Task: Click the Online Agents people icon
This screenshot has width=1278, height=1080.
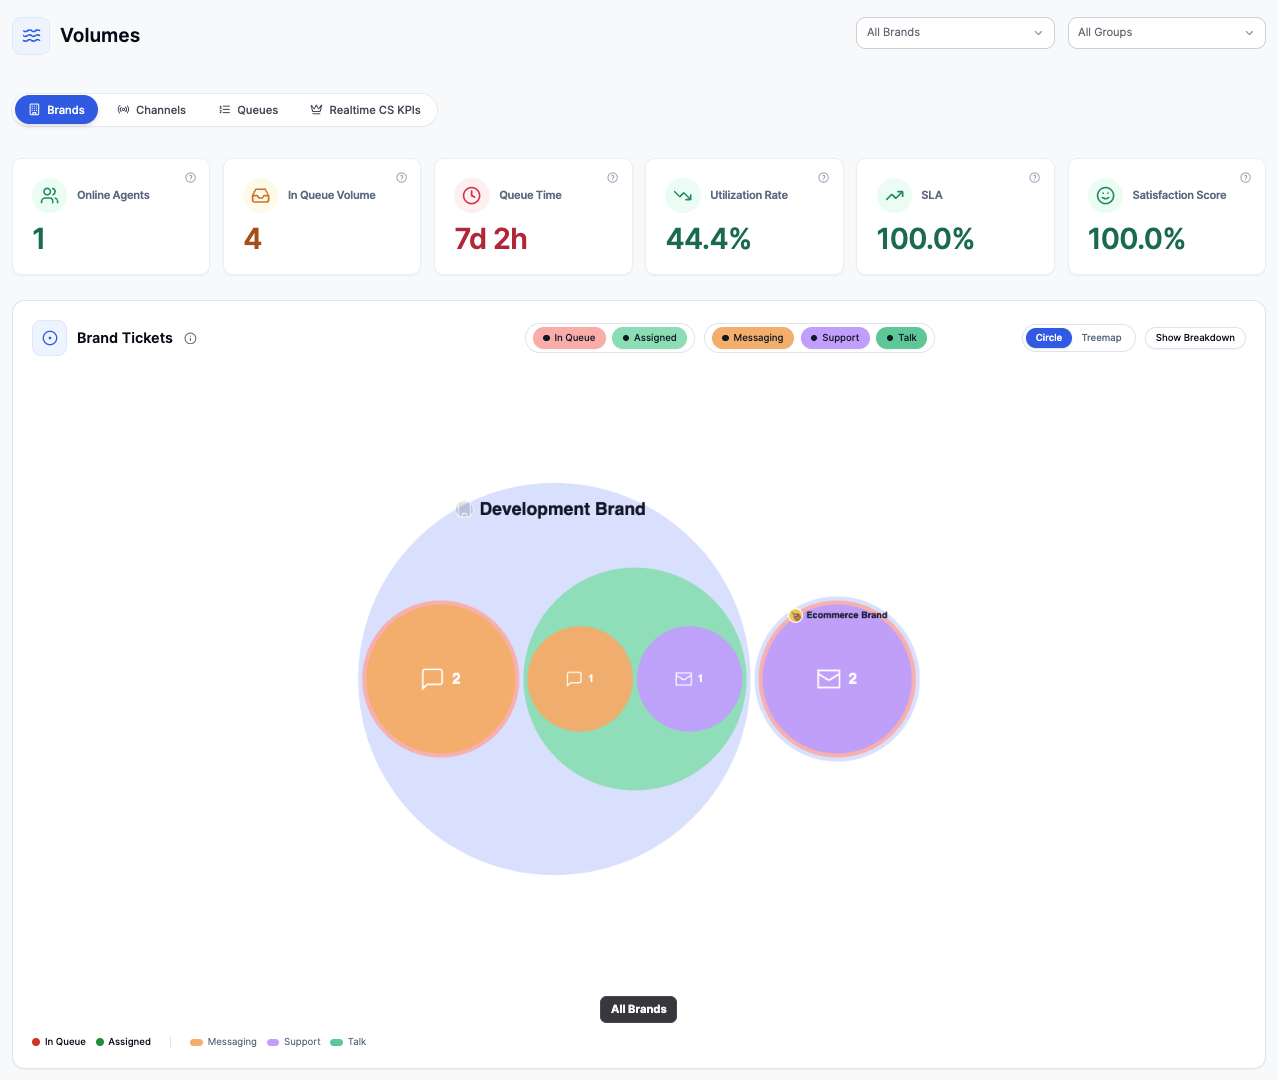Action: [x=49, y=195]
